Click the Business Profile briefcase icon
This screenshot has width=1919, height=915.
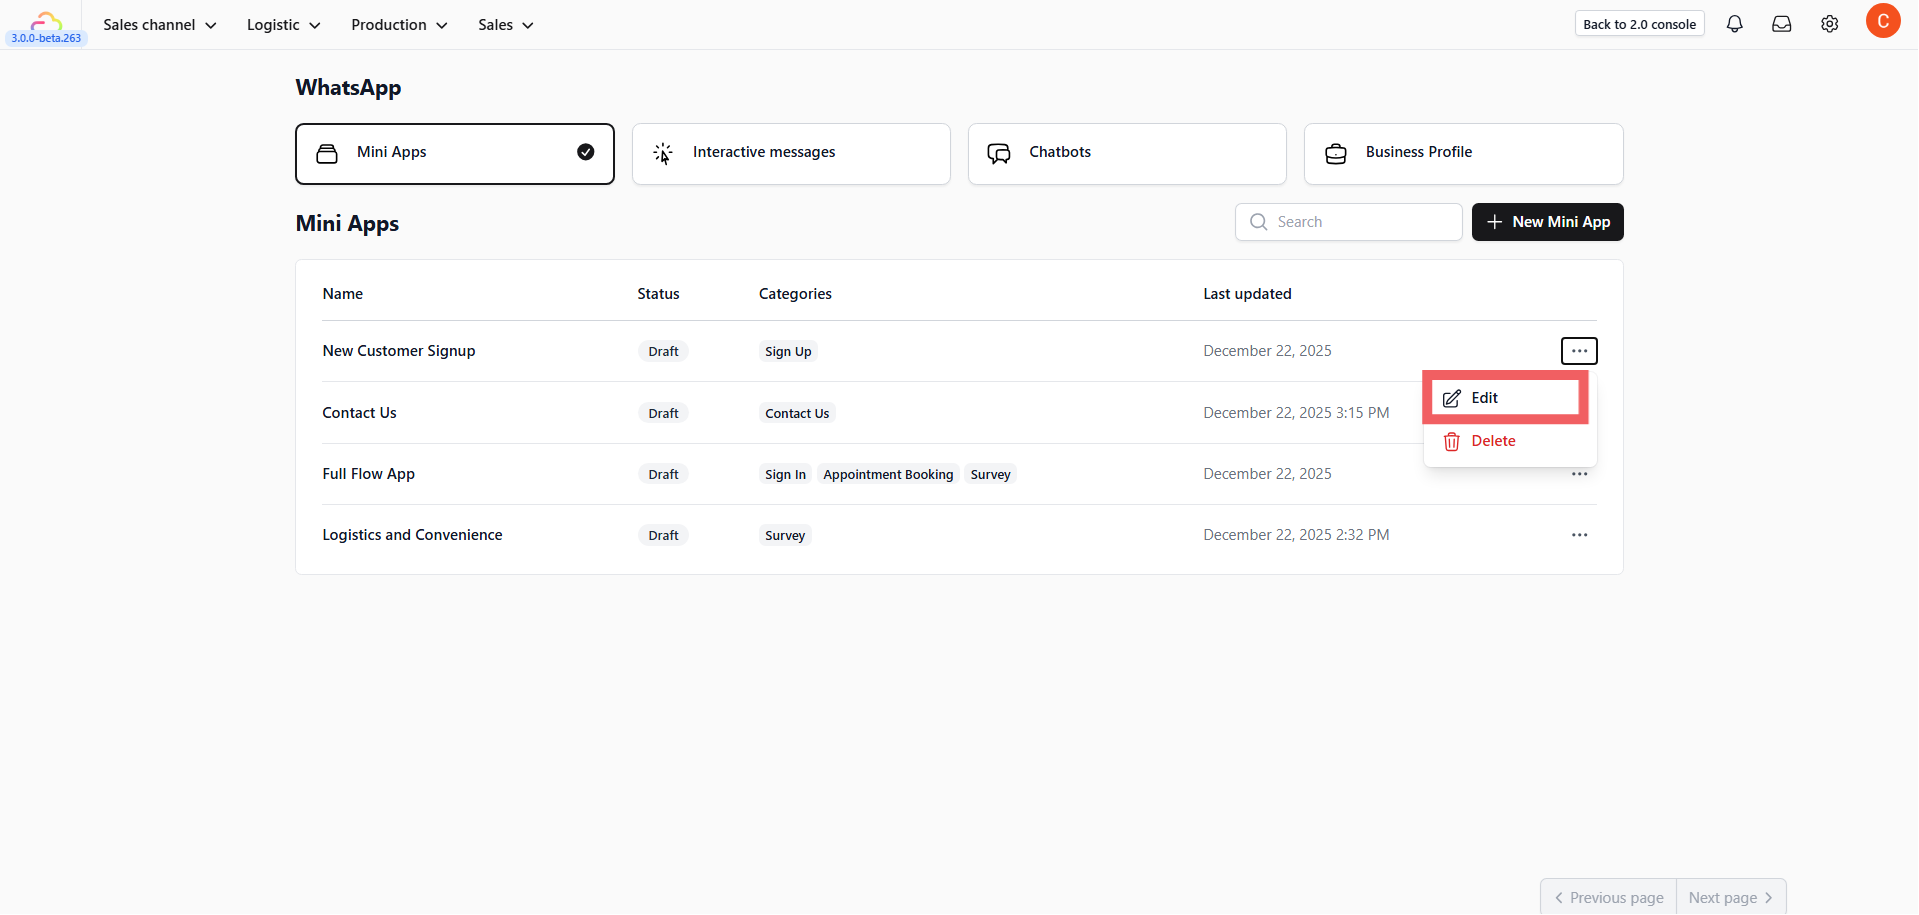1336,153
